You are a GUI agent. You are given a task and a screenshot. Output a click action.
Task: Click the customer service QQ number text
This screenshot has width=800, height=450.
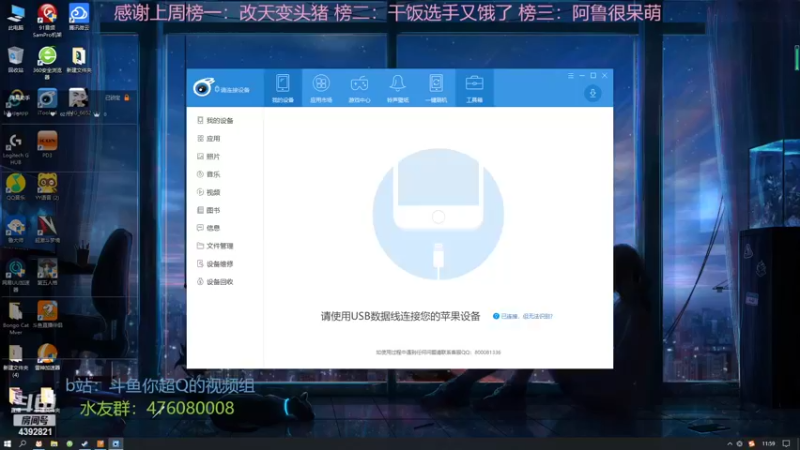(438, 352)
